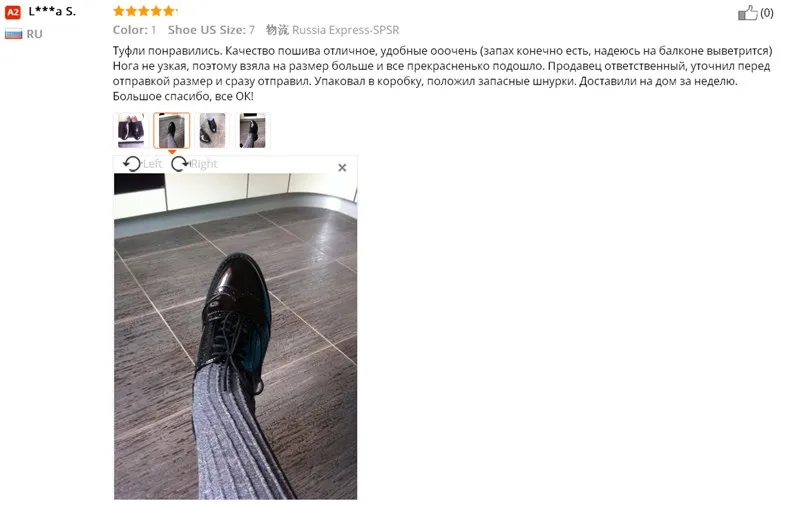This screenshot has height=505, width=790.
Task: Open the first review photo thumbnail
Action: click(x=131, y=131)
